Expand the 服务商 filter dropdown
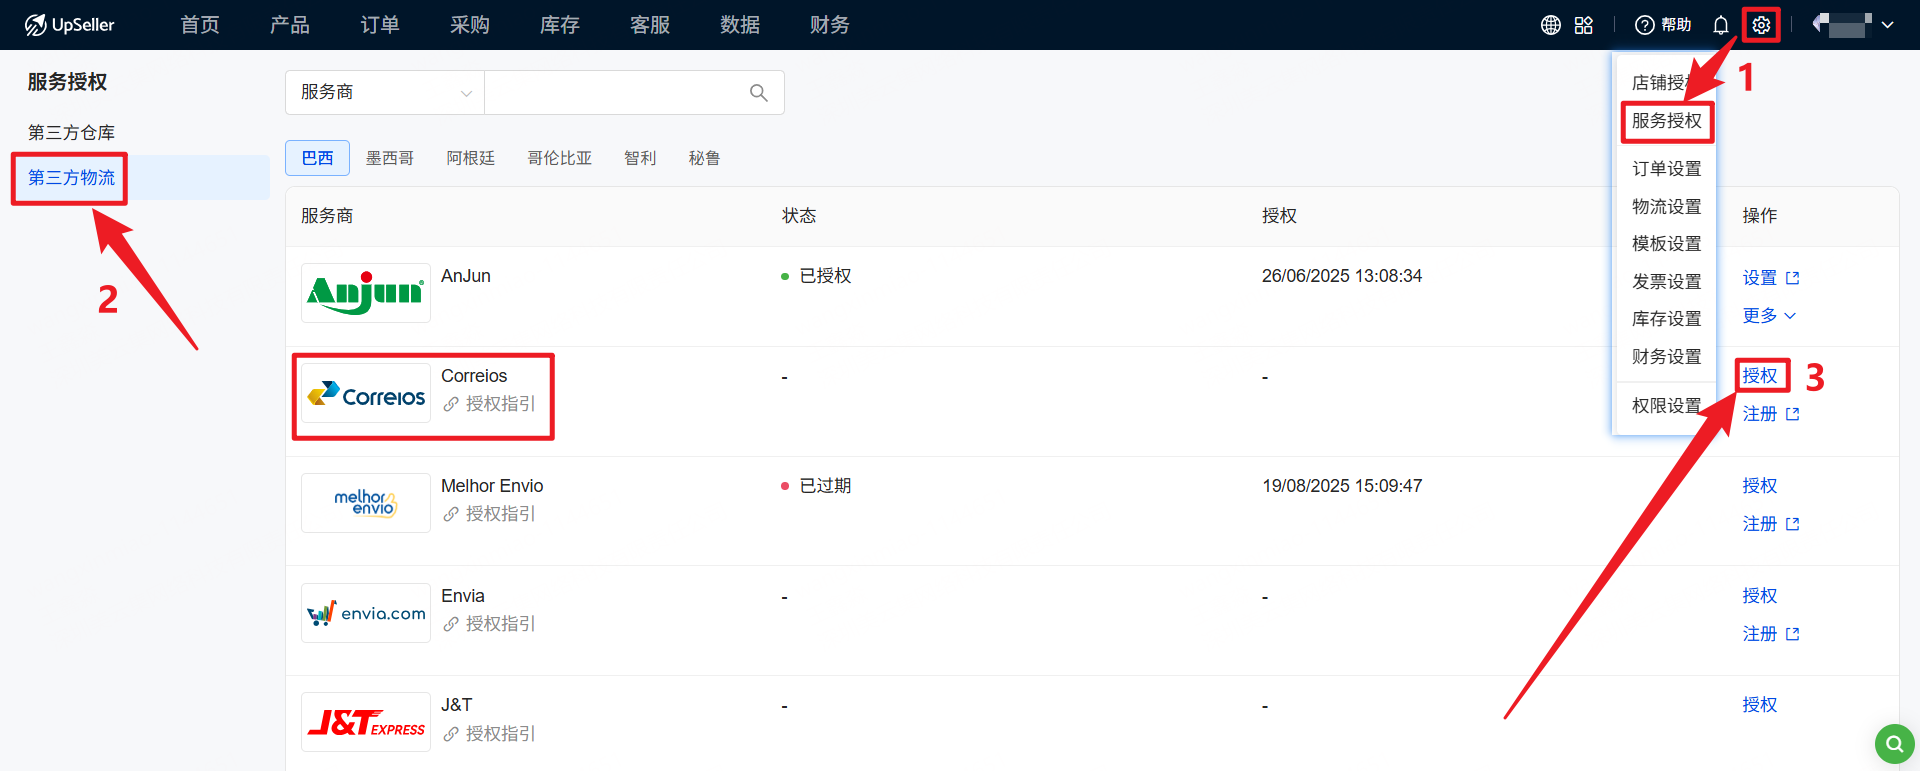Screen dimensions: 1920x771 coord(385,93)
